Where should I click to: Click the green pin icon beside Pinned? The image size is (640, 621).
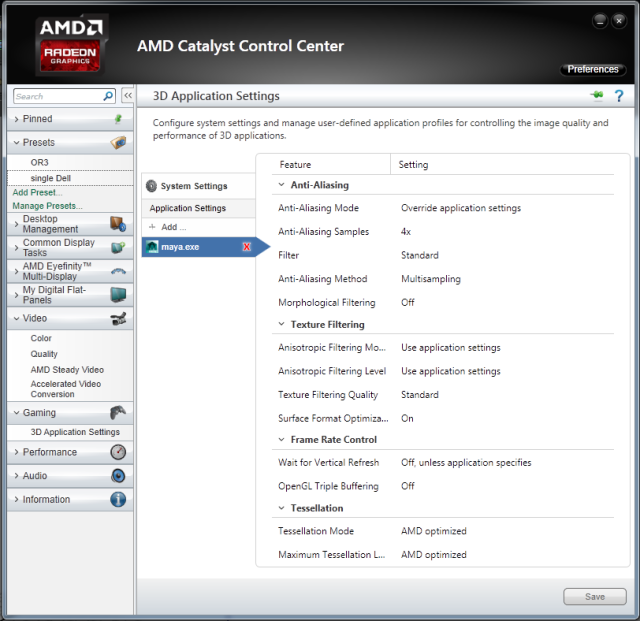click(118, 119)
